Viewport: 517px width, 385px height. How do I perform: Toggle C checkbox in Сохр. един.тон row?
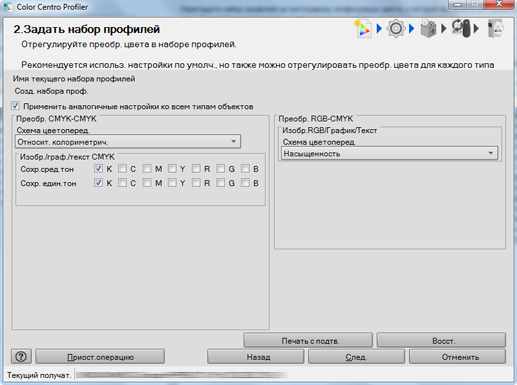(122, 183)
